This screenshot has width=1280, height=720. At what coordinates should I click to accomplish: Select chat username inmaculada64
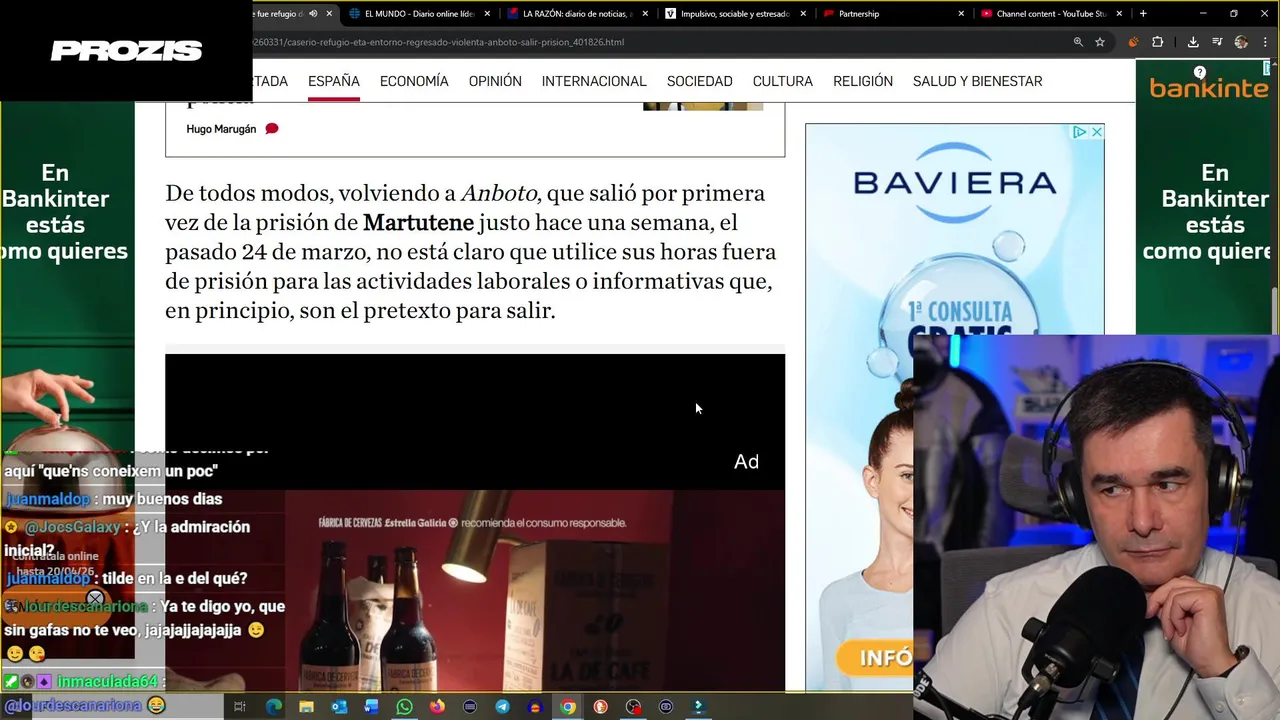pyautogui.click(x=107, y=682)
